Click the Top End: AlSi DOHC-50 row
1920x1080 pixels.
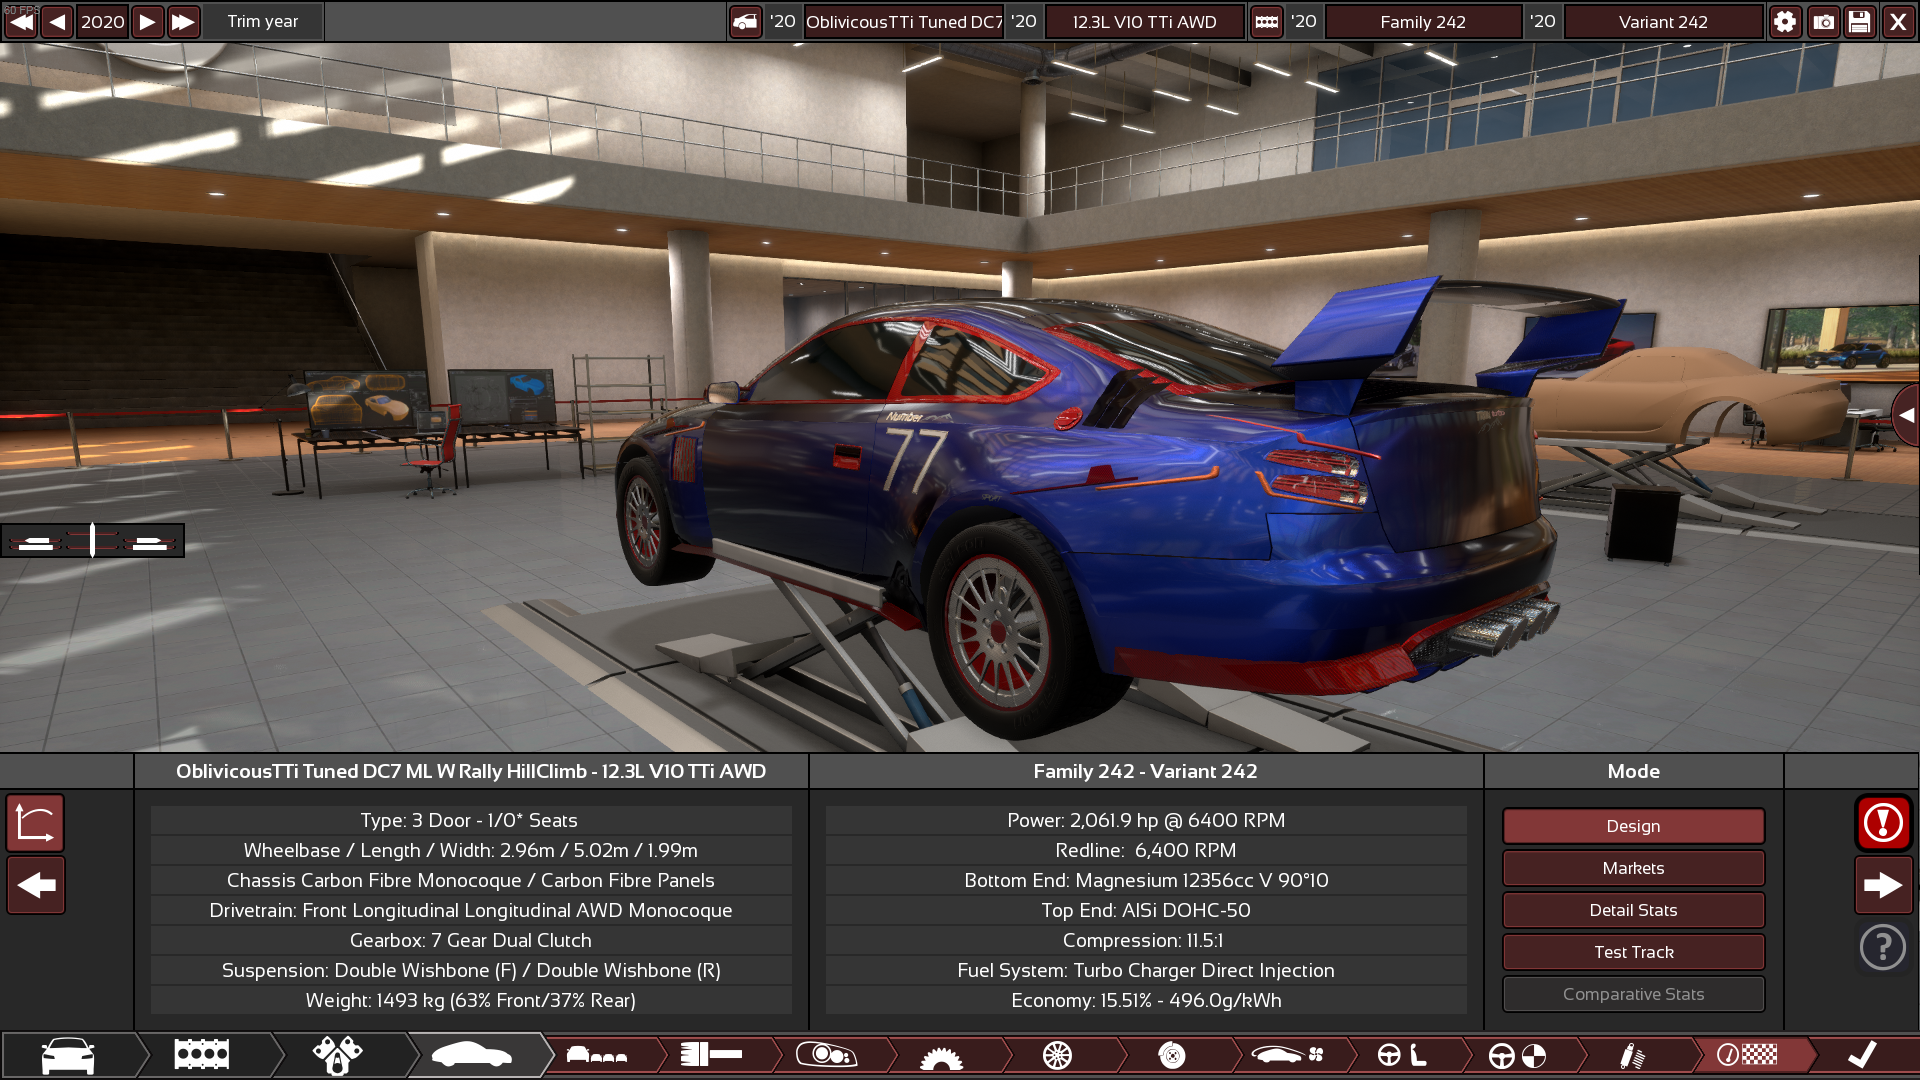pyautogui.click(x=1146, y=910)
